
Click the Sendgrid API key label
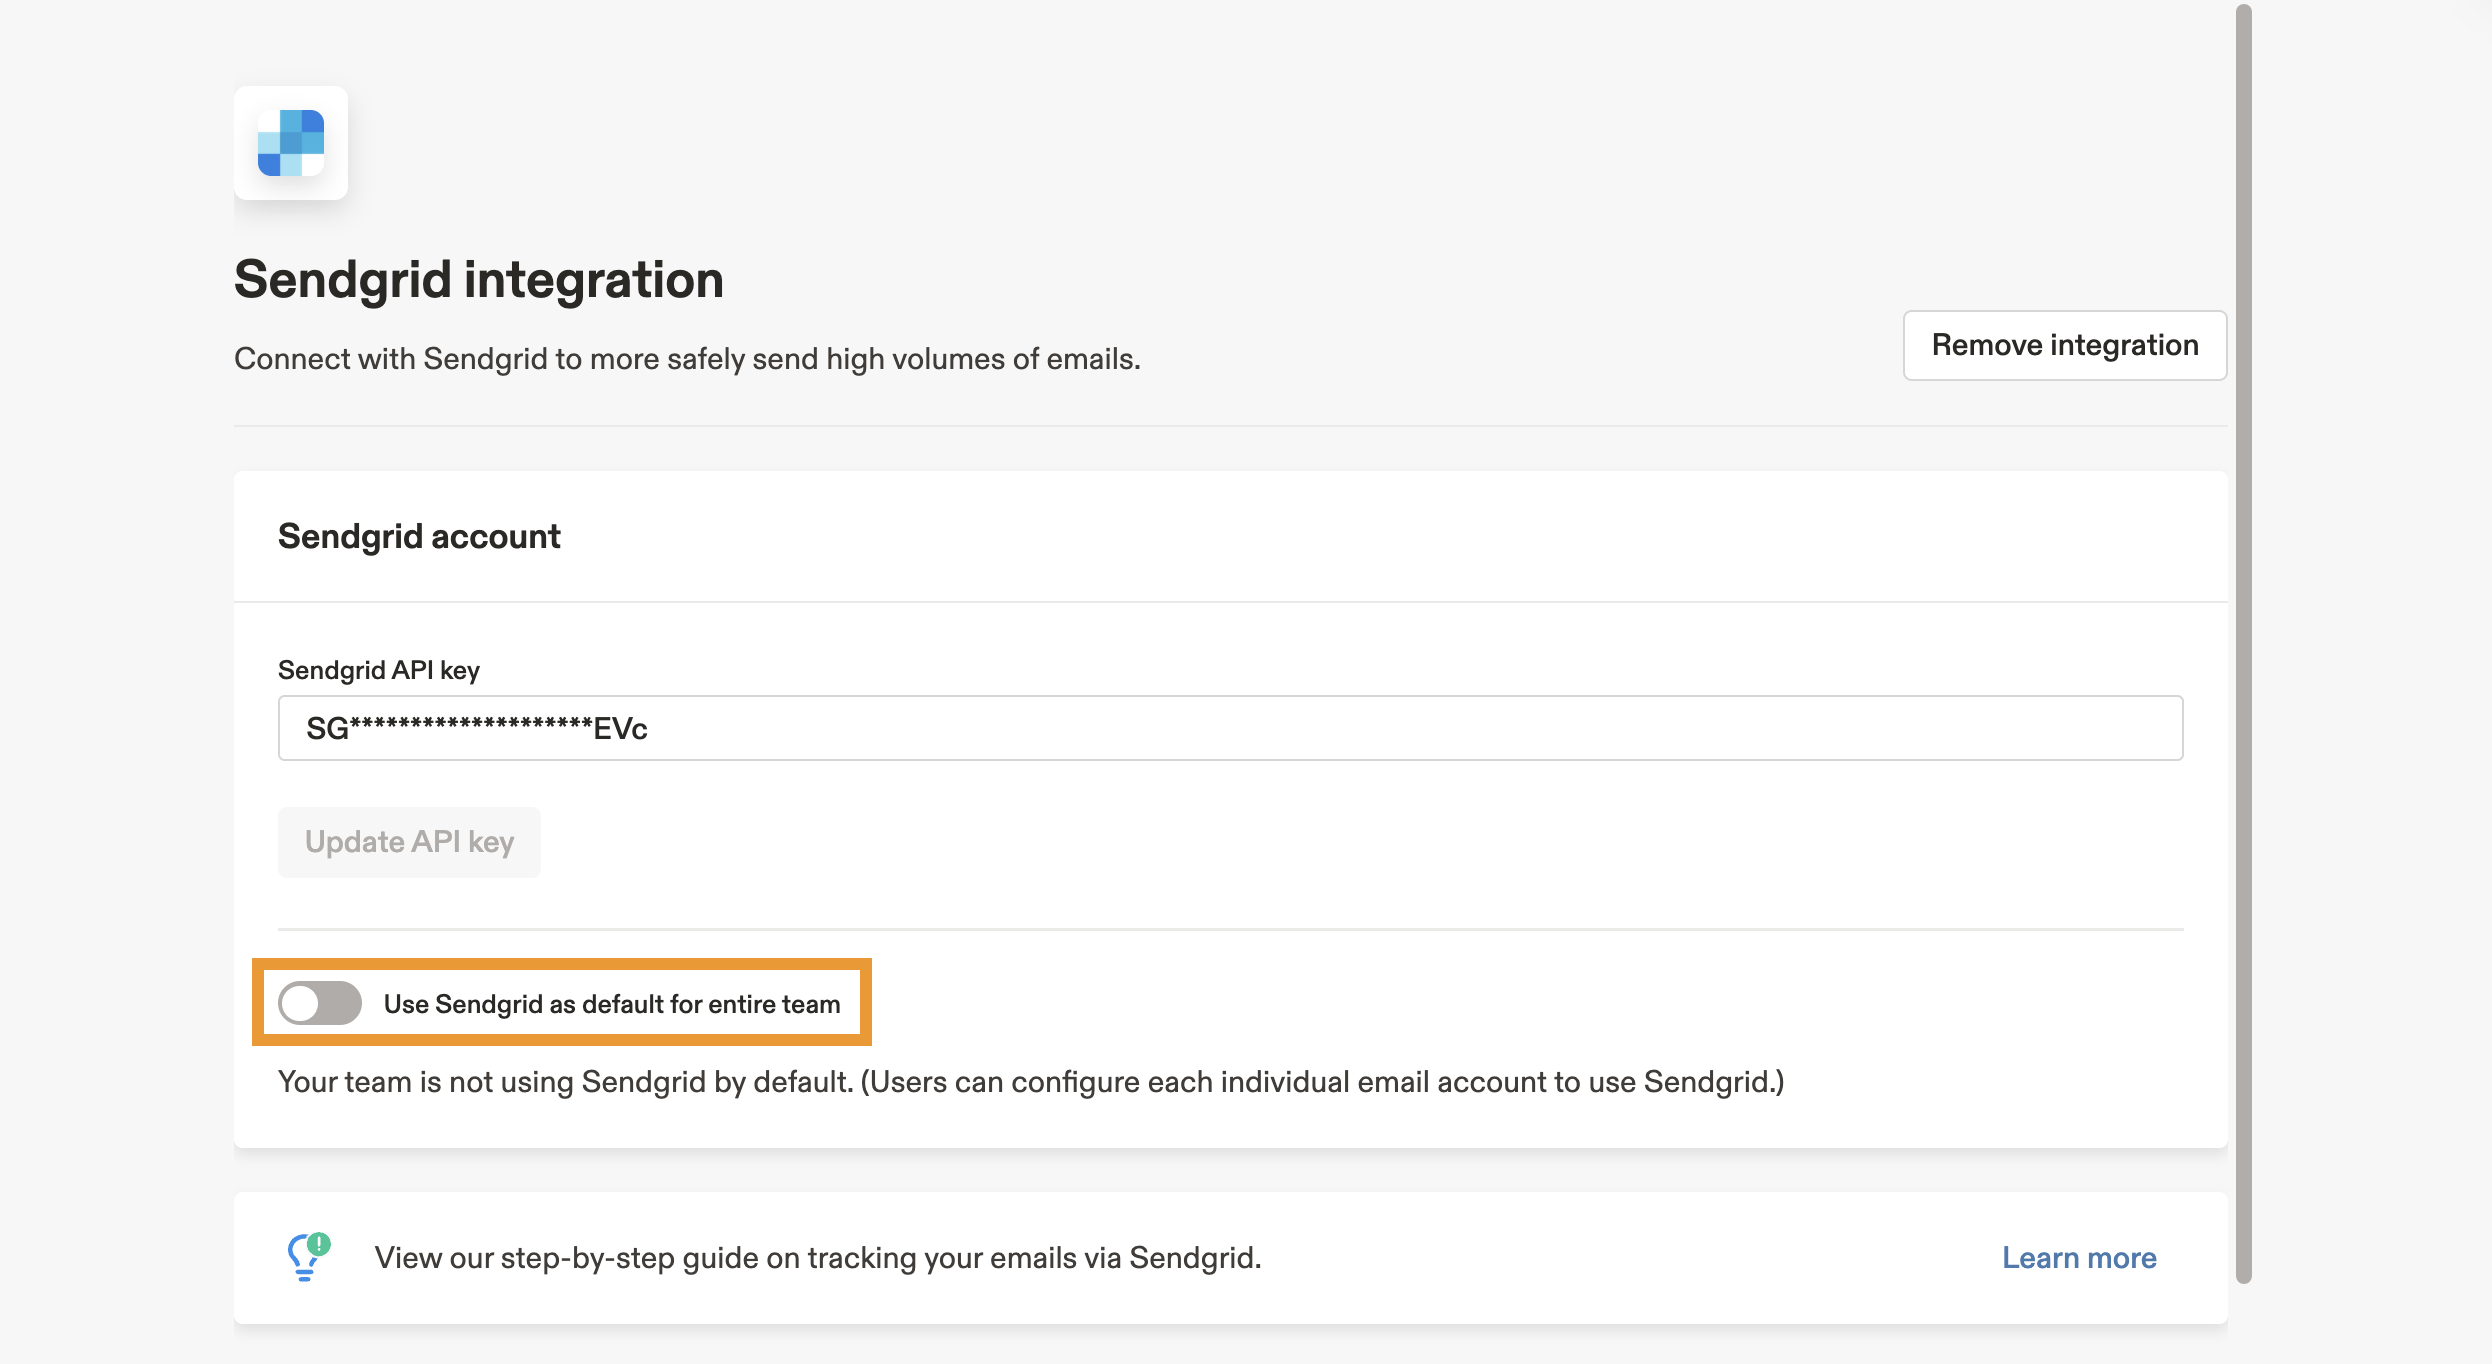coord(378,670)
